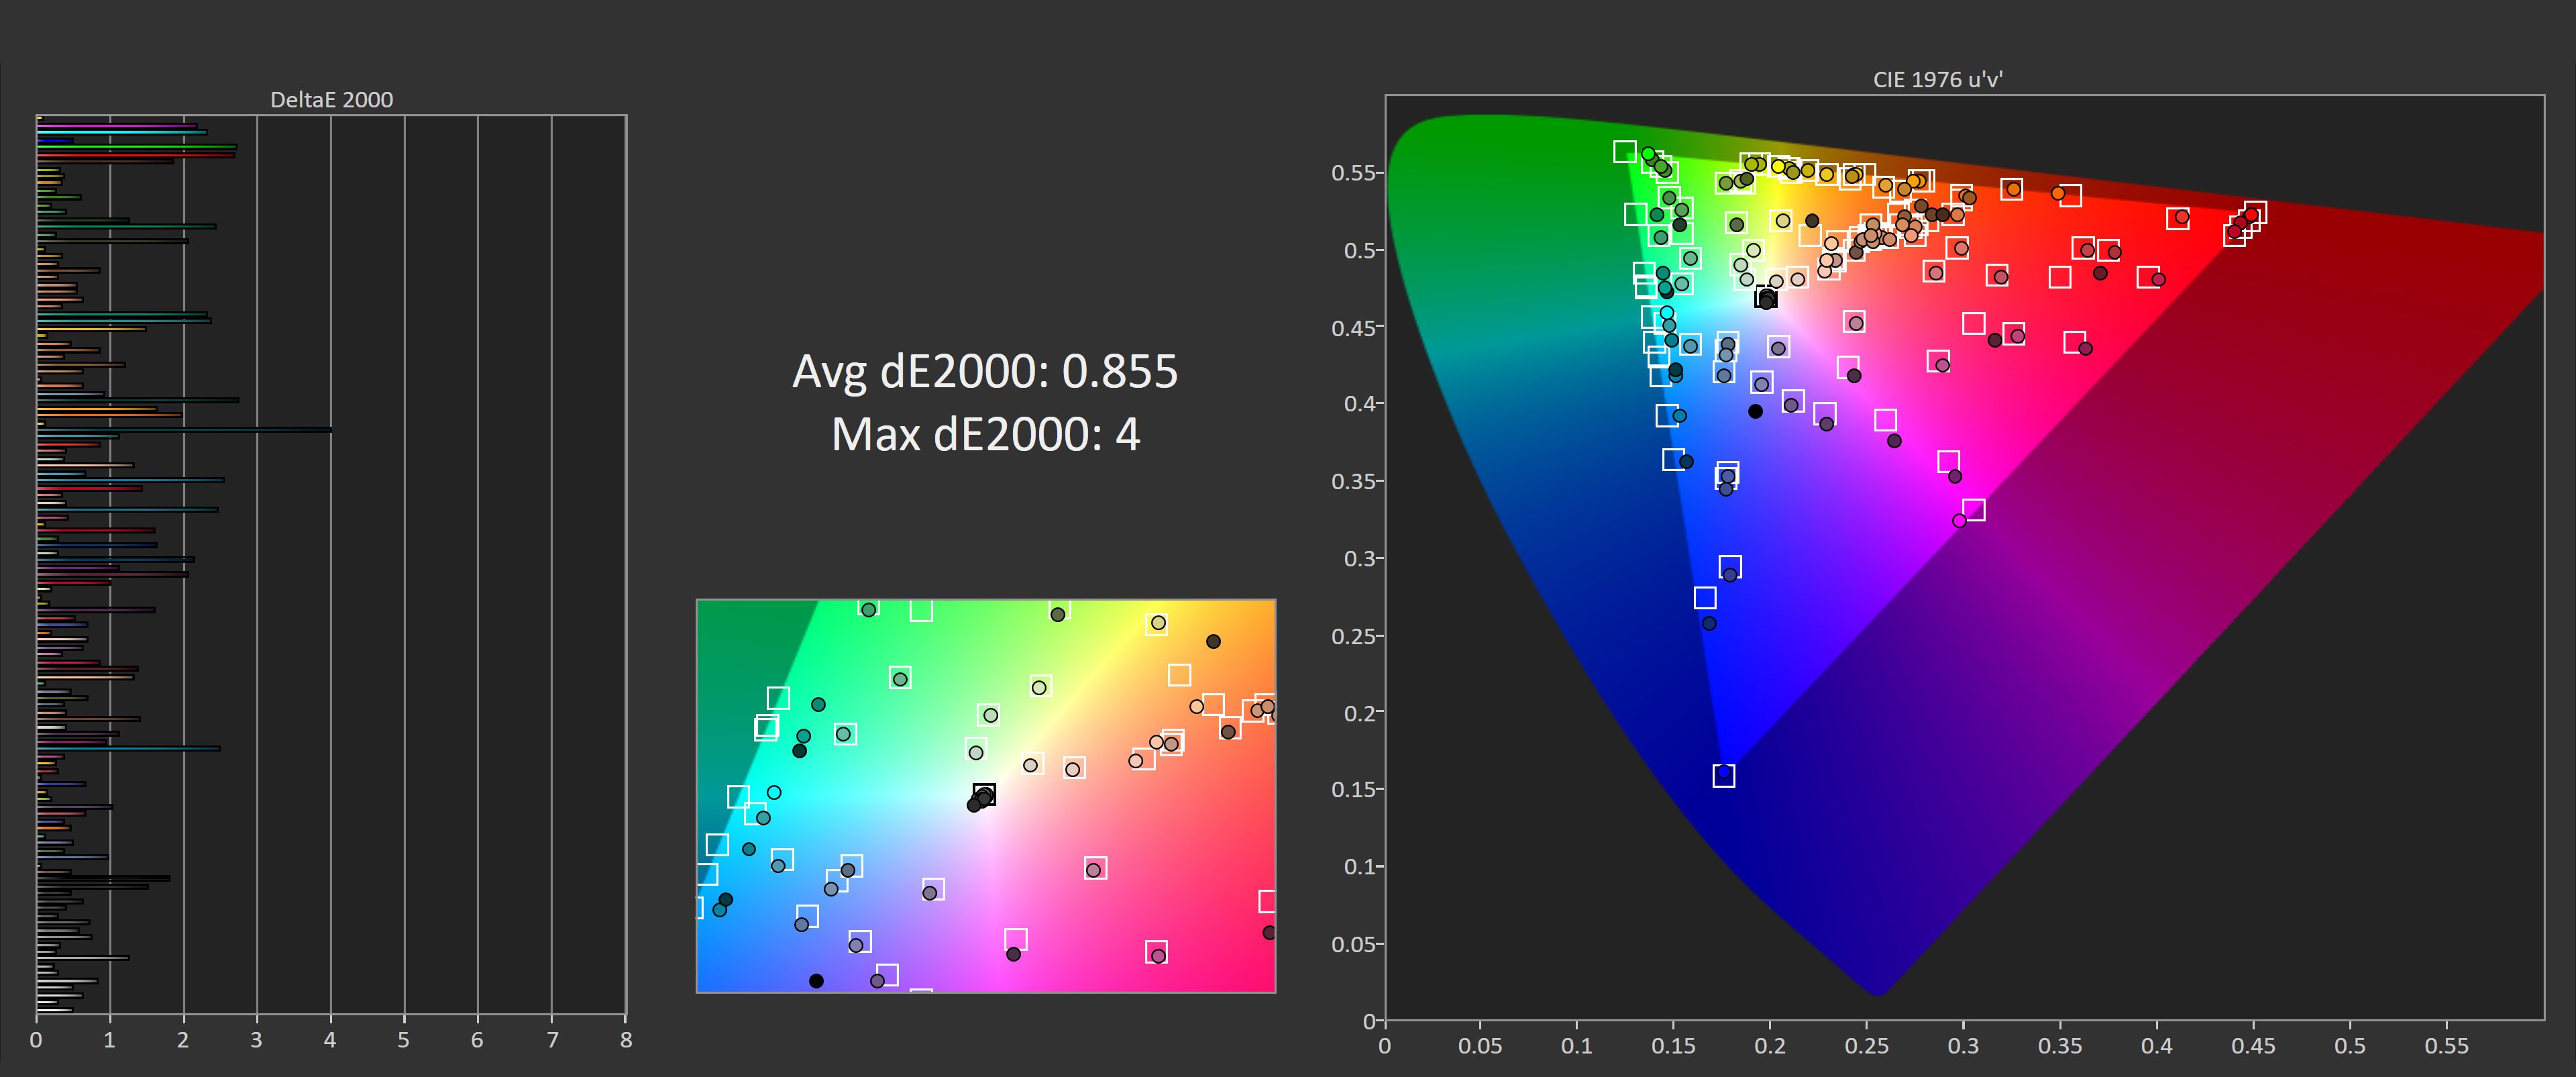Image resolution: width=2576 pixels, height=1077 pixels.
Task: Click the 0 label on DeltaE horizontal axis
Action: tap(36, 1040)
